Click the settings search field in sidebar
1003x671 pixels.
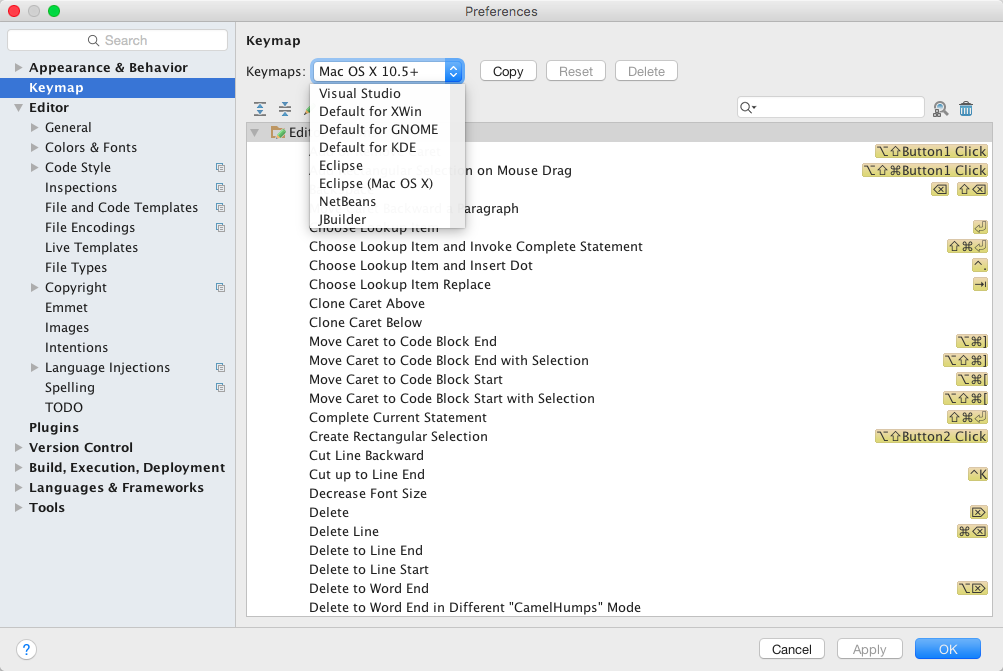[x=118, y=40]
